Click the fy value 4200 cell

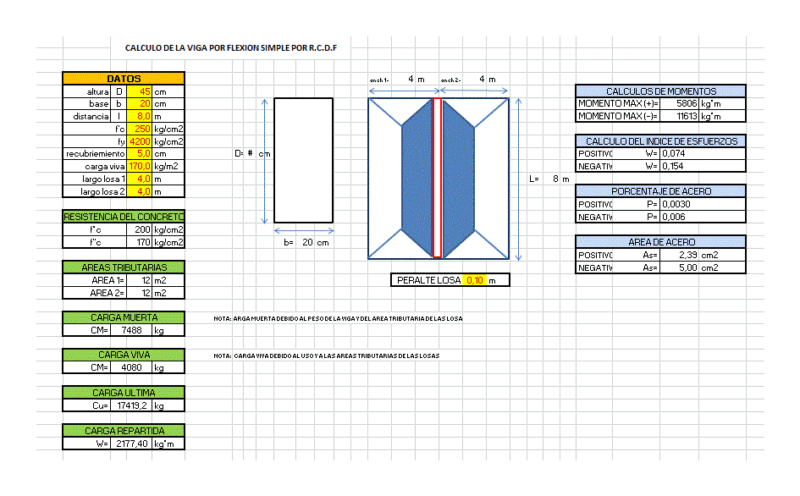pos(139,141)
